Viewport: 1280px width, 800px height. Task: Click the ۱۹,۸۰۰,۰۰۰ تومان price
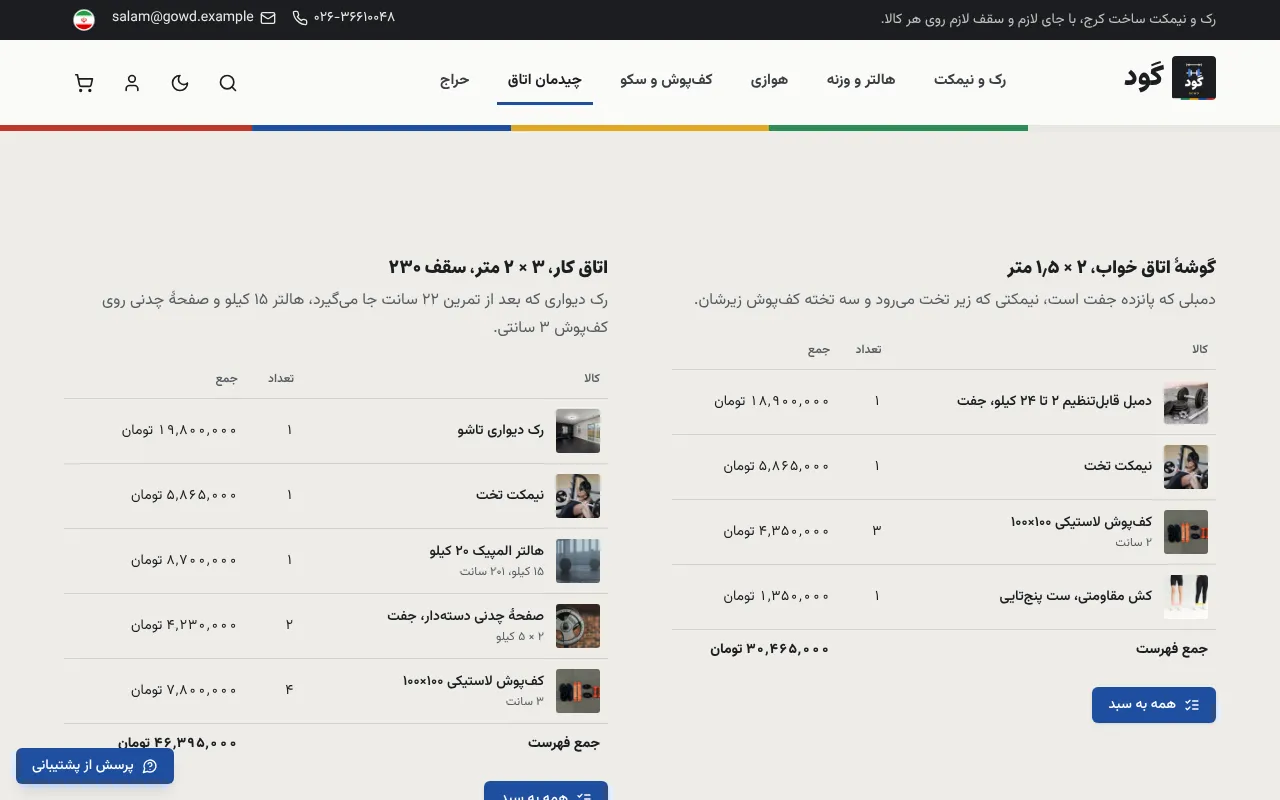pos(180,430)
